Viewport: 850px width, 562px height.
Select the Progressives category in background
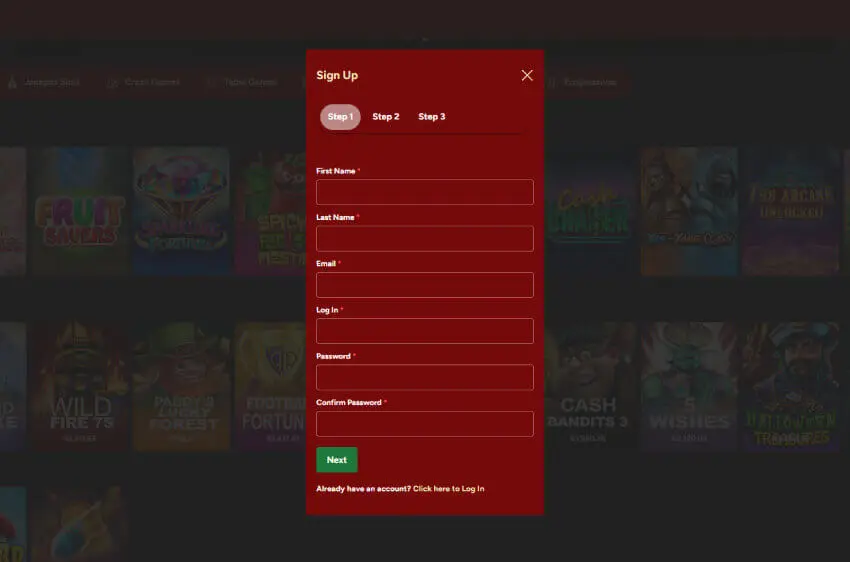[583, 82]
